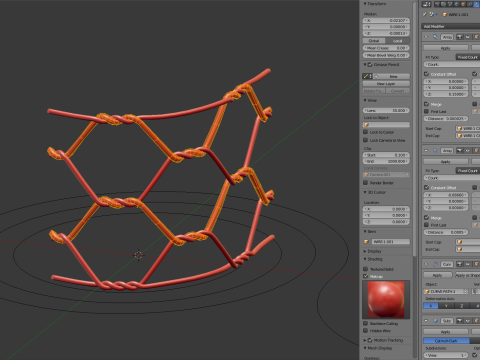Uncheck Merge in the second Array modifier
480x360 pixels.
click(x=426, y=218)
